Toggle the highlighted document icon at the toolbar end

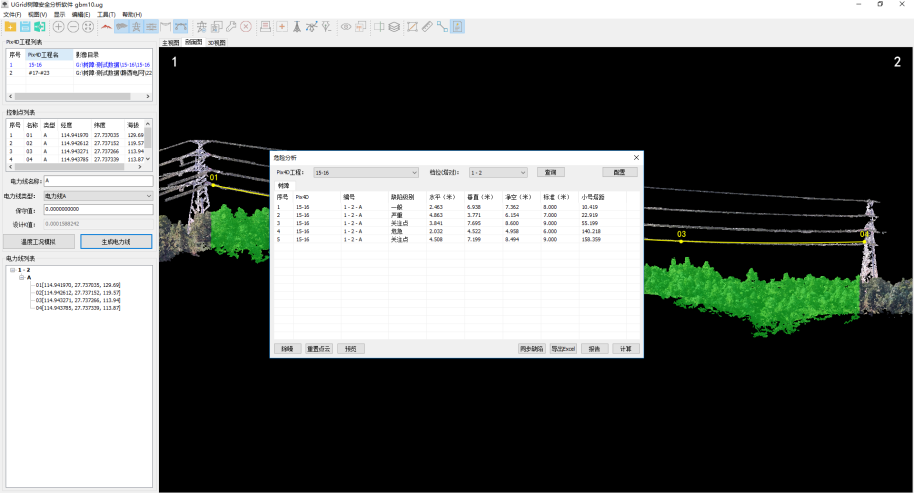pyautogui.click(x=458, y=27)
